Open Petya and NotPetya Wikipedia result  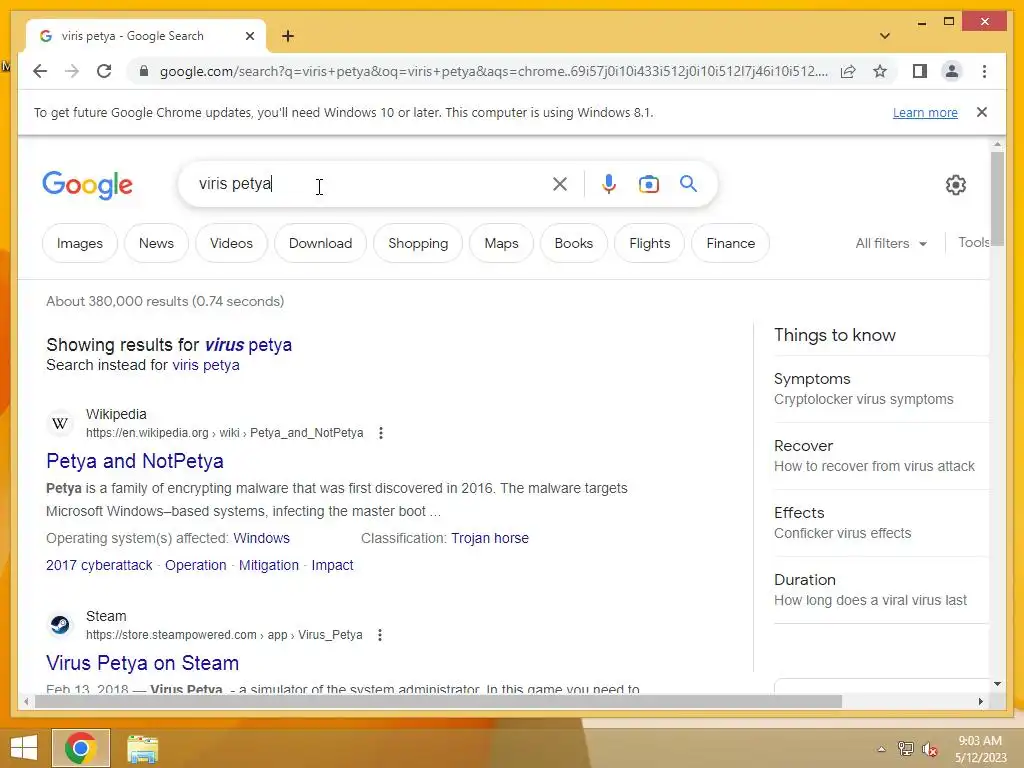coord(135,461)
